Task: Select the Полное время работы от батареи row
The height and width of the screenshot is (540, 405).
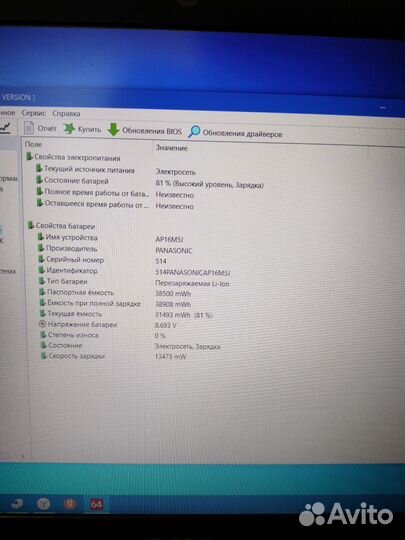Action: [93, 193]
